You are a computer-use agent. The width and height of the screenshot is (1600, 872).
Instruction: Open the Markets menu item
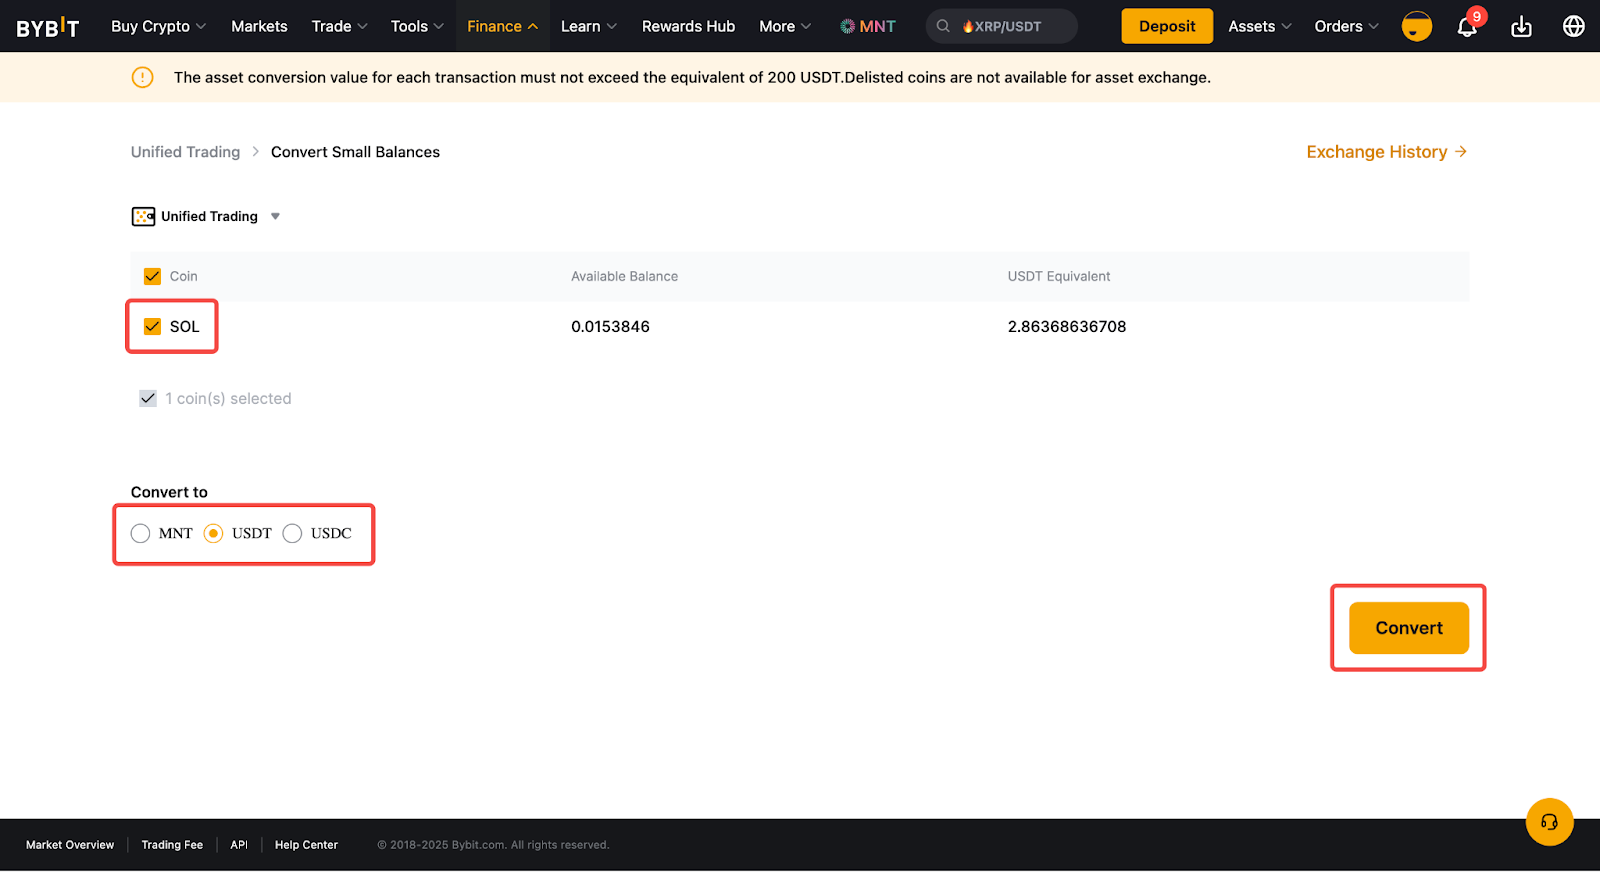(259, 27)
